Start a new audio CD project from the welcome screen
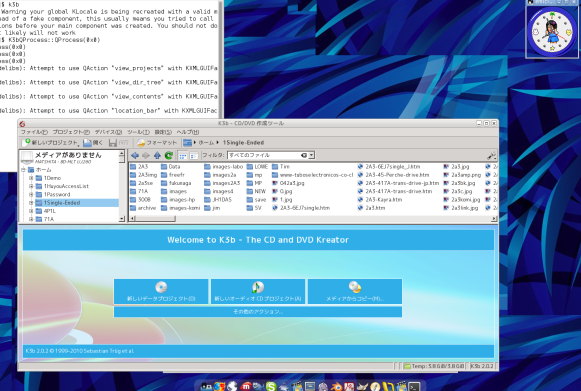 click(258, 291)
